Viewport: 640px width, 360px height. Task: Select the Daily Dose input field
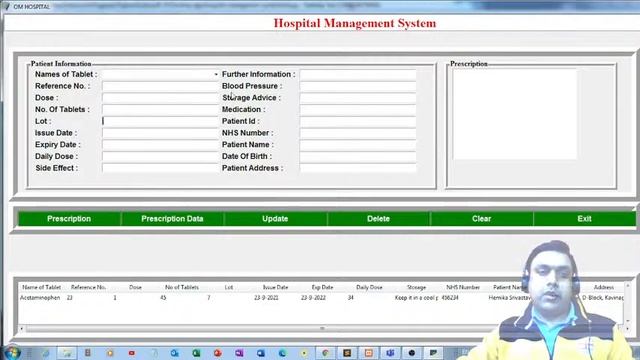coord(160,156)
